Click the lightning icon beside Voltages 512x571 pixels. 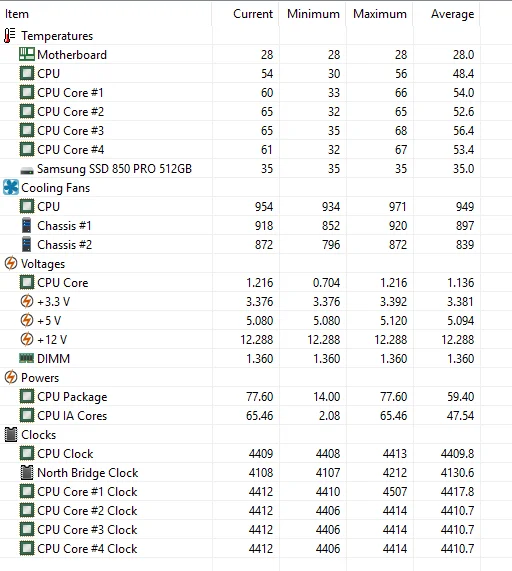pos(11,263)
